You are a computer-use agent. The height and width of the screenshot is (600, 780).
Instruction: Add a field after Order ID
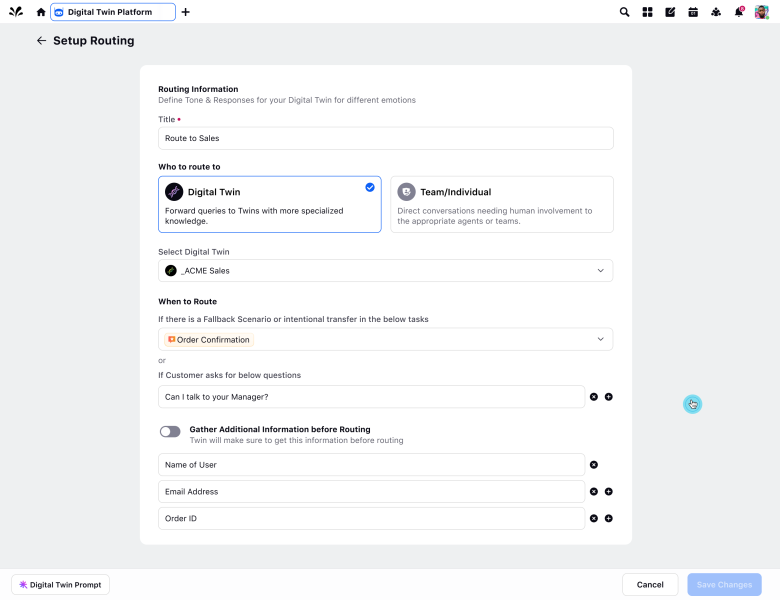[x=609, y=518]
